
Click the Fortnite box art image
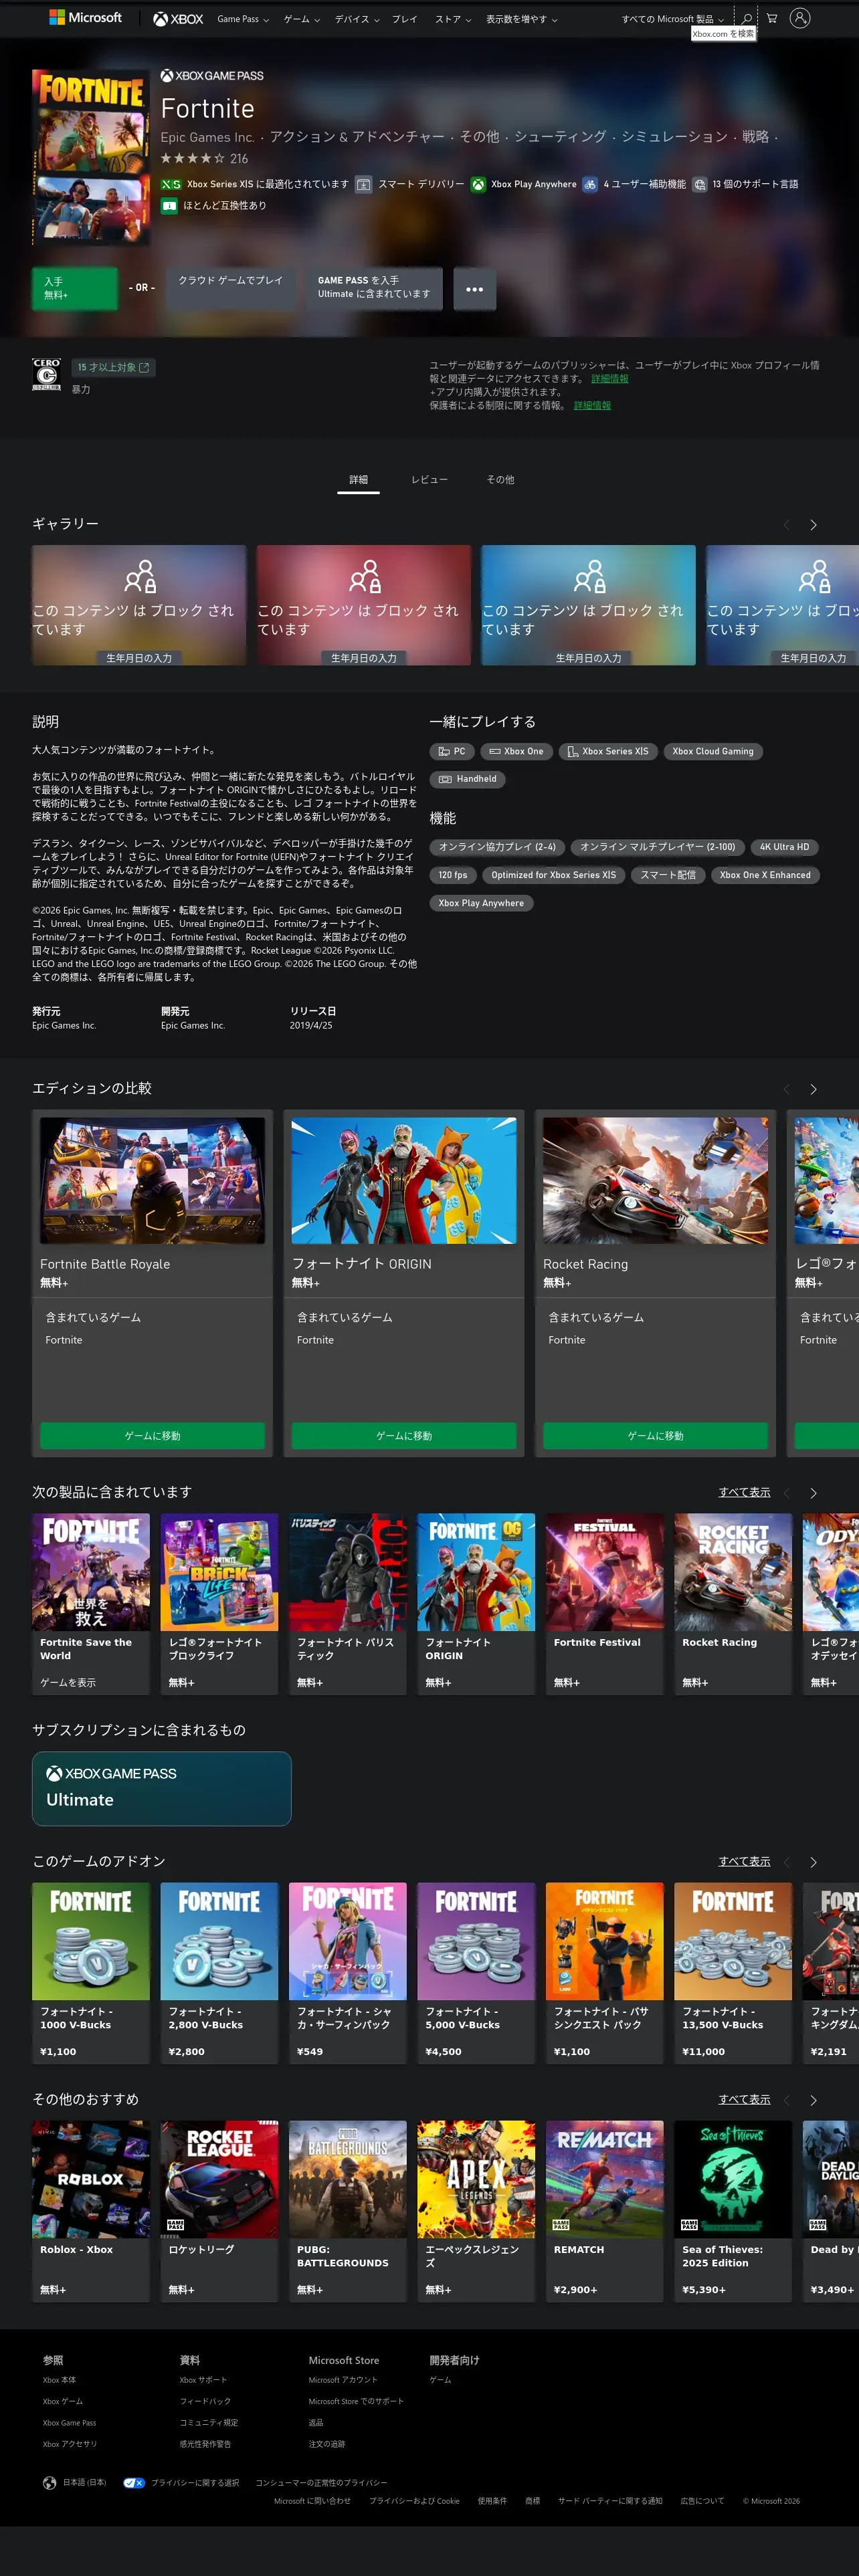point(91,157)
